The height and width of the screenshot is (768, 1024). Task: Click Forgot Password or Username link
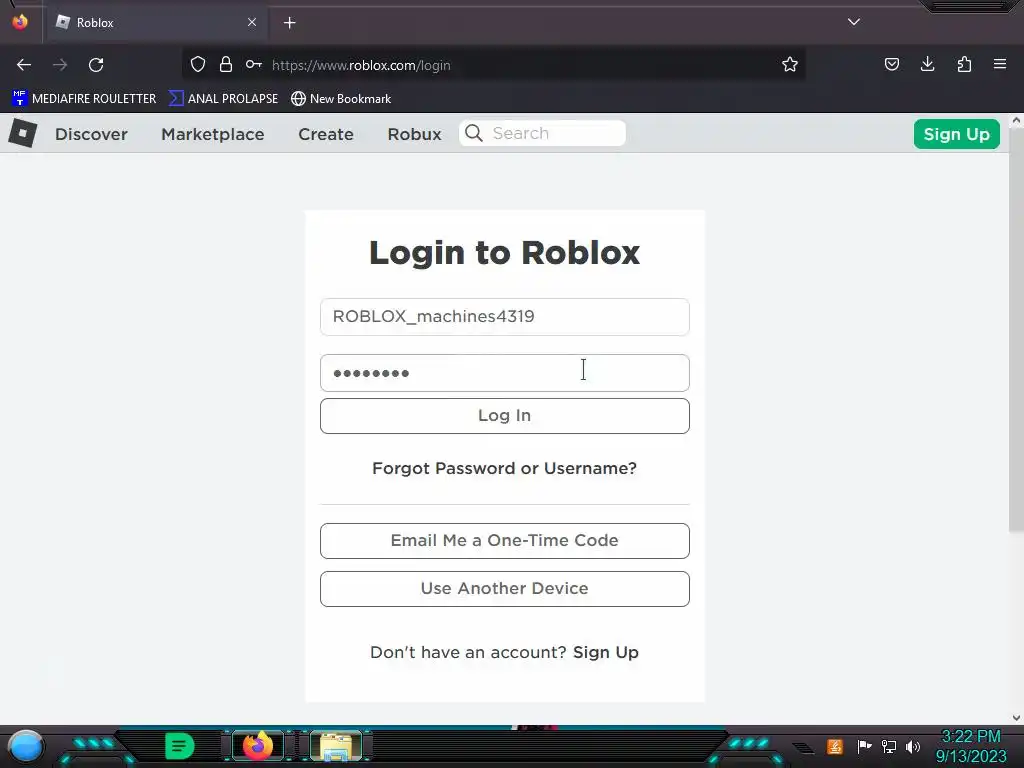point(504,468)
